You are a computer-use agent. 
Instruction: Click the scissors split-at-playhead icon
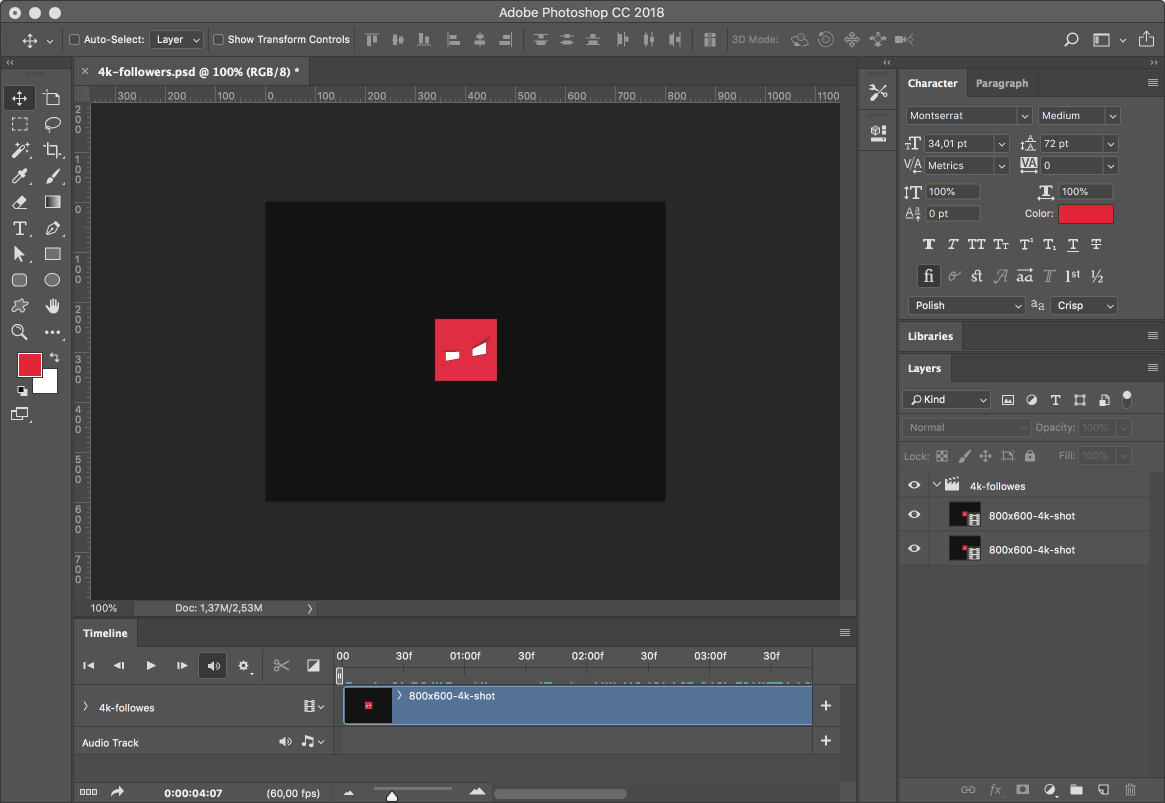pyautogui.click(x=281, y=666)
